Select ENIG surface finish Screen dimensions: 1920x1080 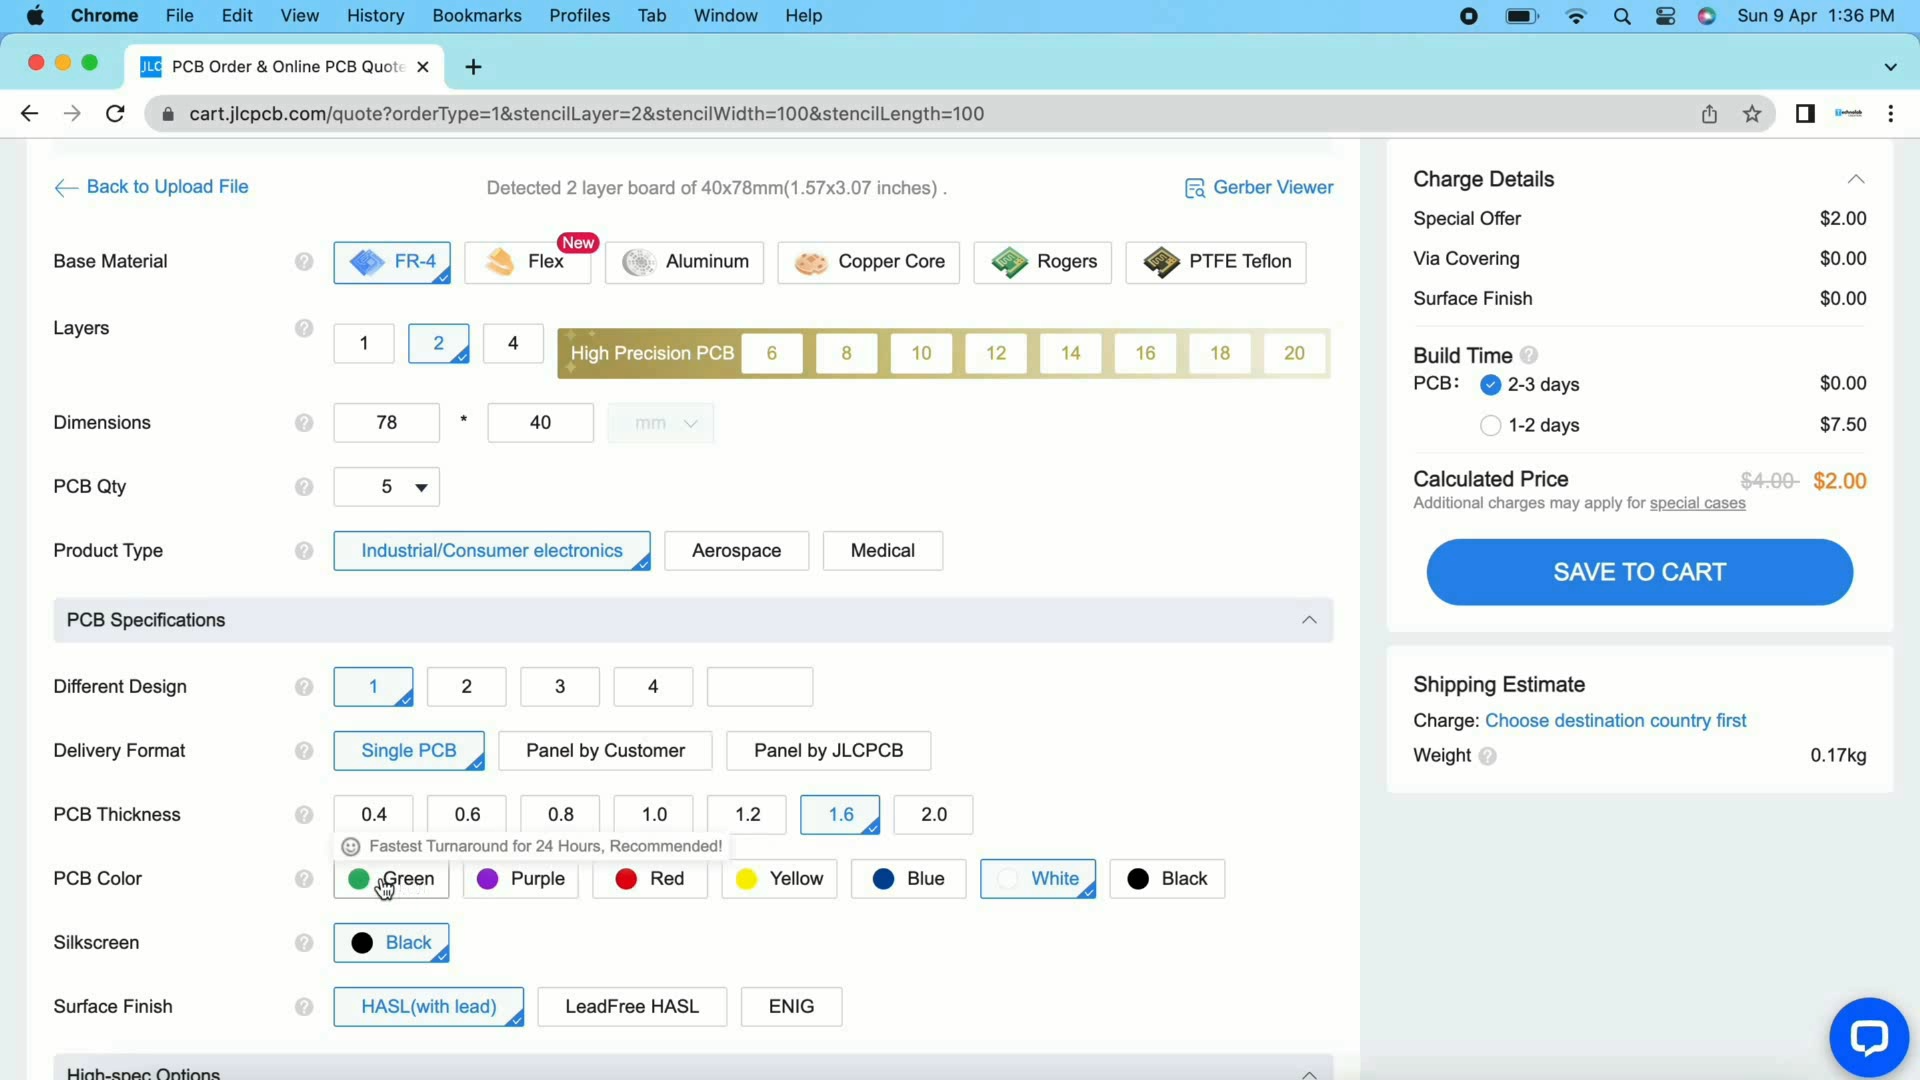[x=791, y=1007]
